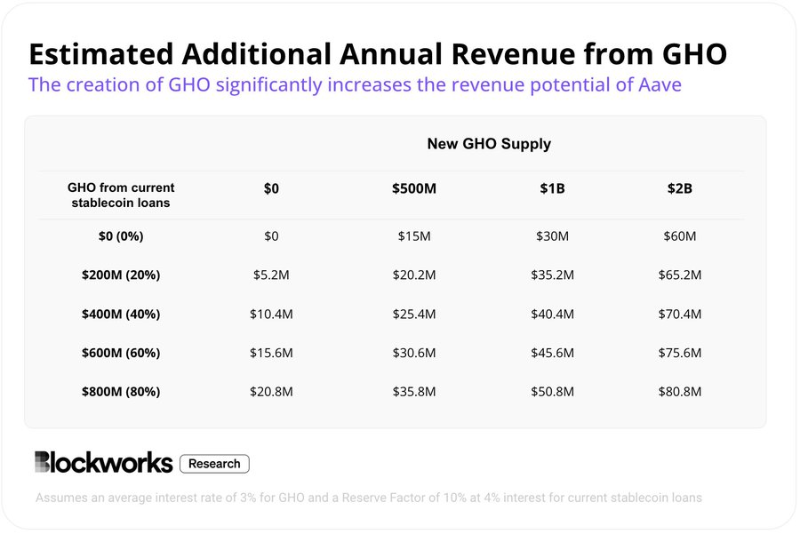Select the $800M (80%) row label
Screen dimensions: 800x534
(121, 392)
